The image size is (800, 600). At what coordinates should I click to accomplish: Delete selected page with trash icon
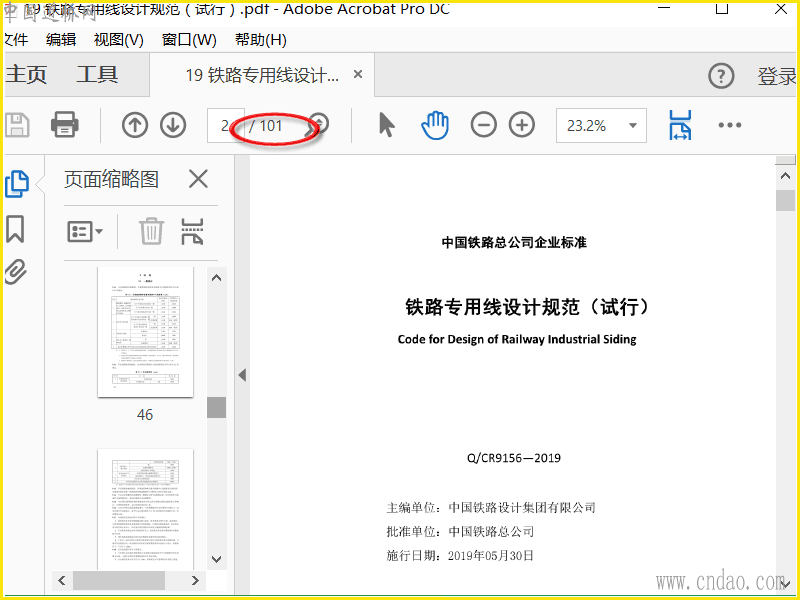pyautogui.click(x=152, y=231)
